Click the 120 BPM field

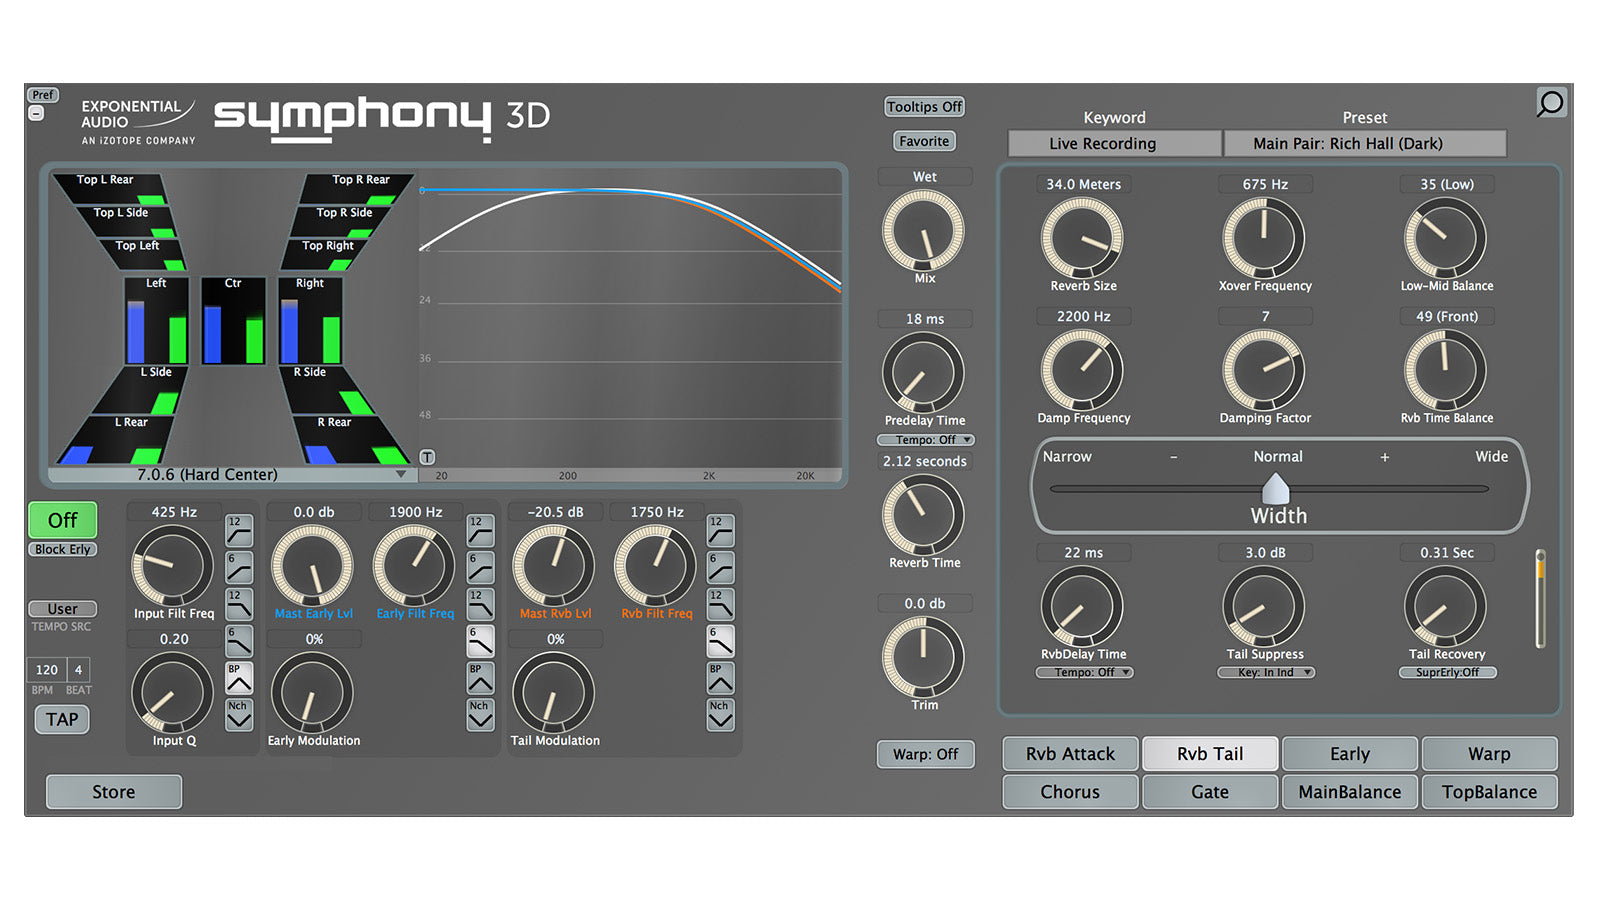click(47, 670)
